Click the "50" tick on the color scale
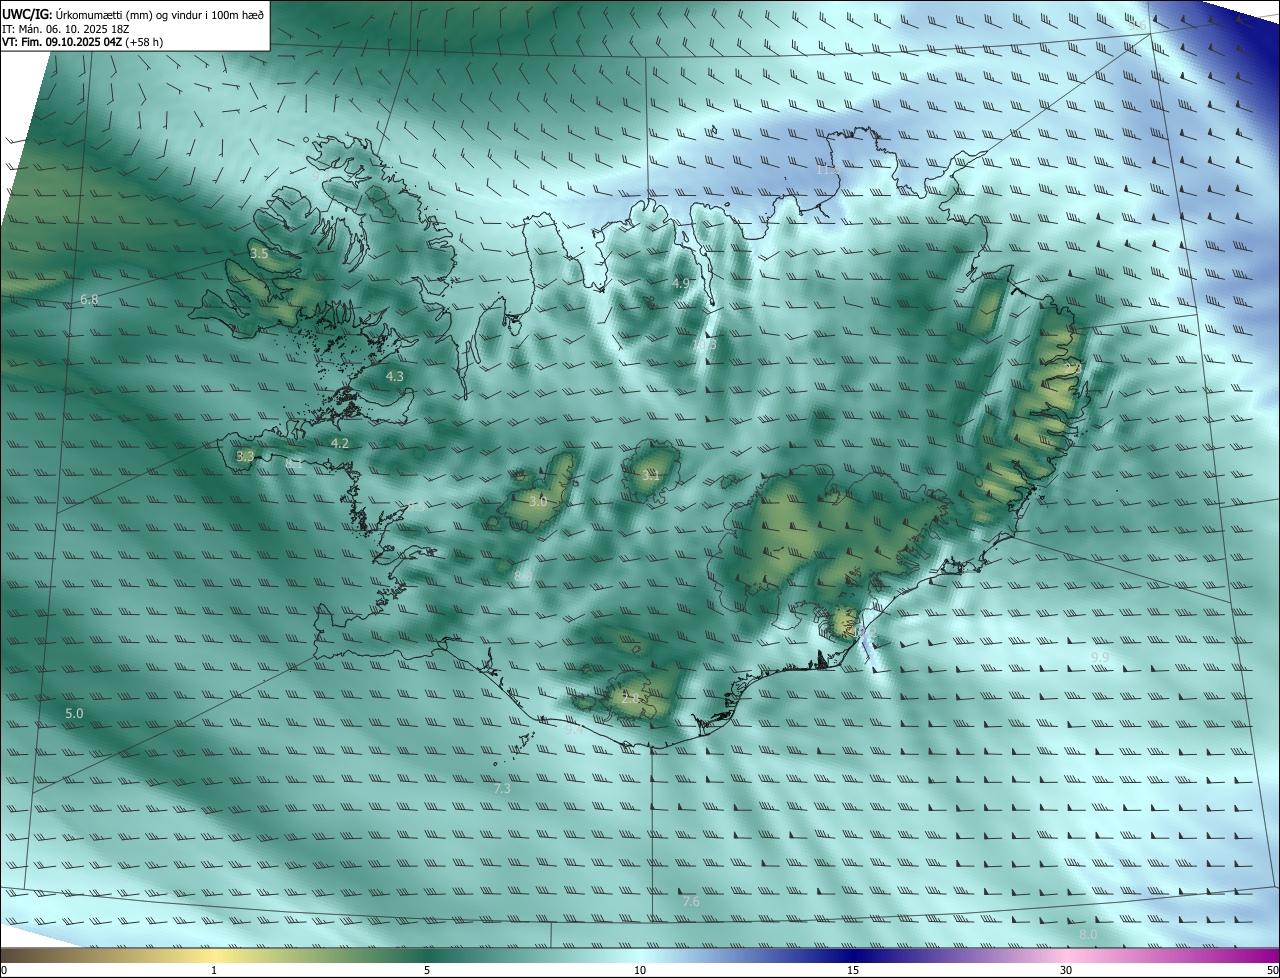Image resolution: width=1280 pixels, height=978 pixels. click(x=1272, y=970)
